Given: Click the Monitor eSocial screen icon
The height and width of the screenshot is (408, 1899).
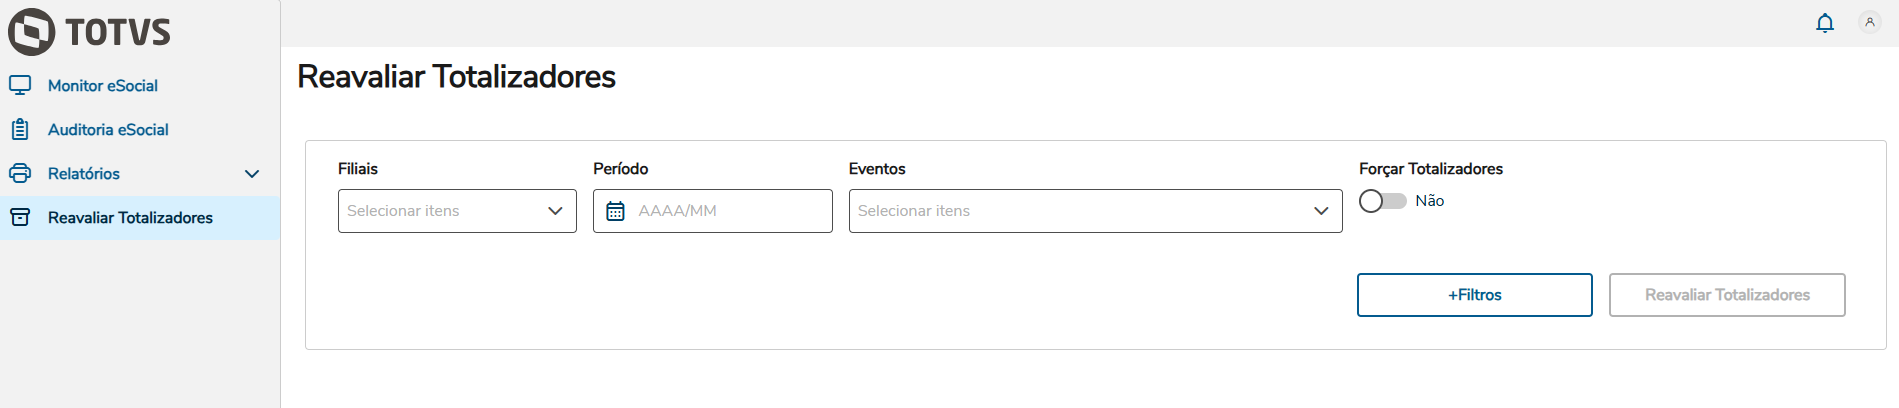Looking at the screenshot, I should [20, 85].
